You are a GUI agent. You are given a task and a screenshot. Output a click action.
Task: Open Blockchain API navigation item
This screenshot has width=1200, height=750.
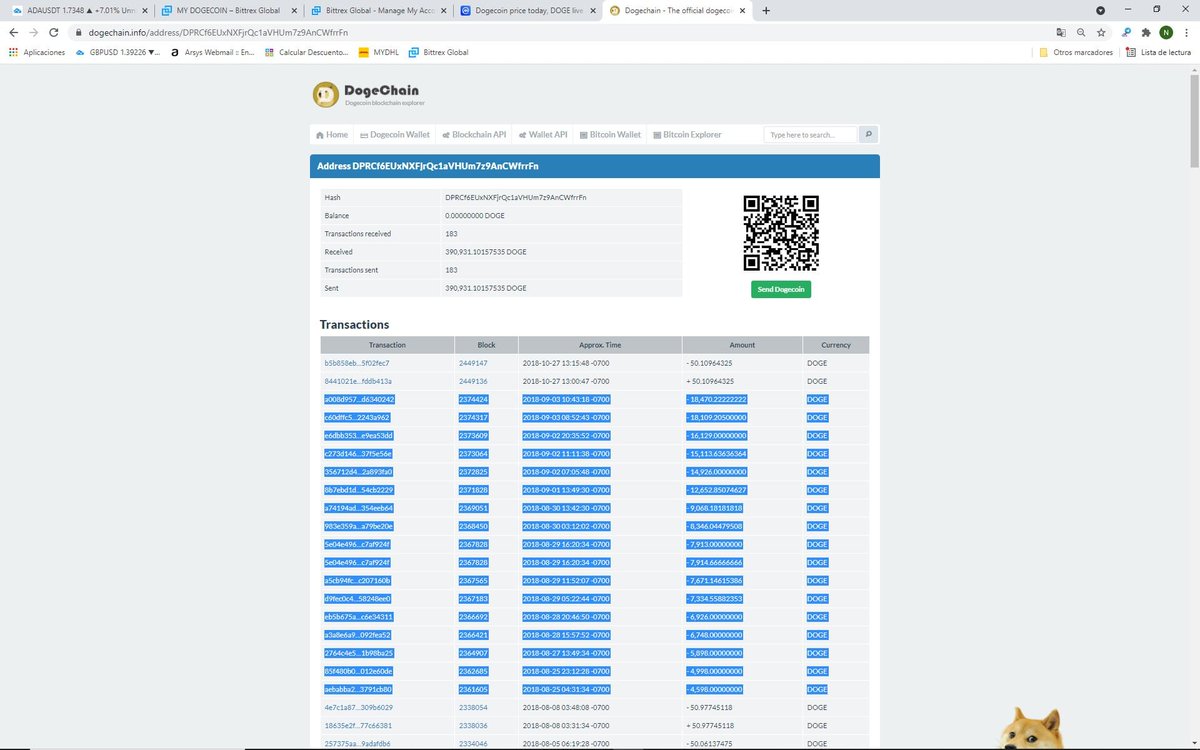click(x=474, y=134)
